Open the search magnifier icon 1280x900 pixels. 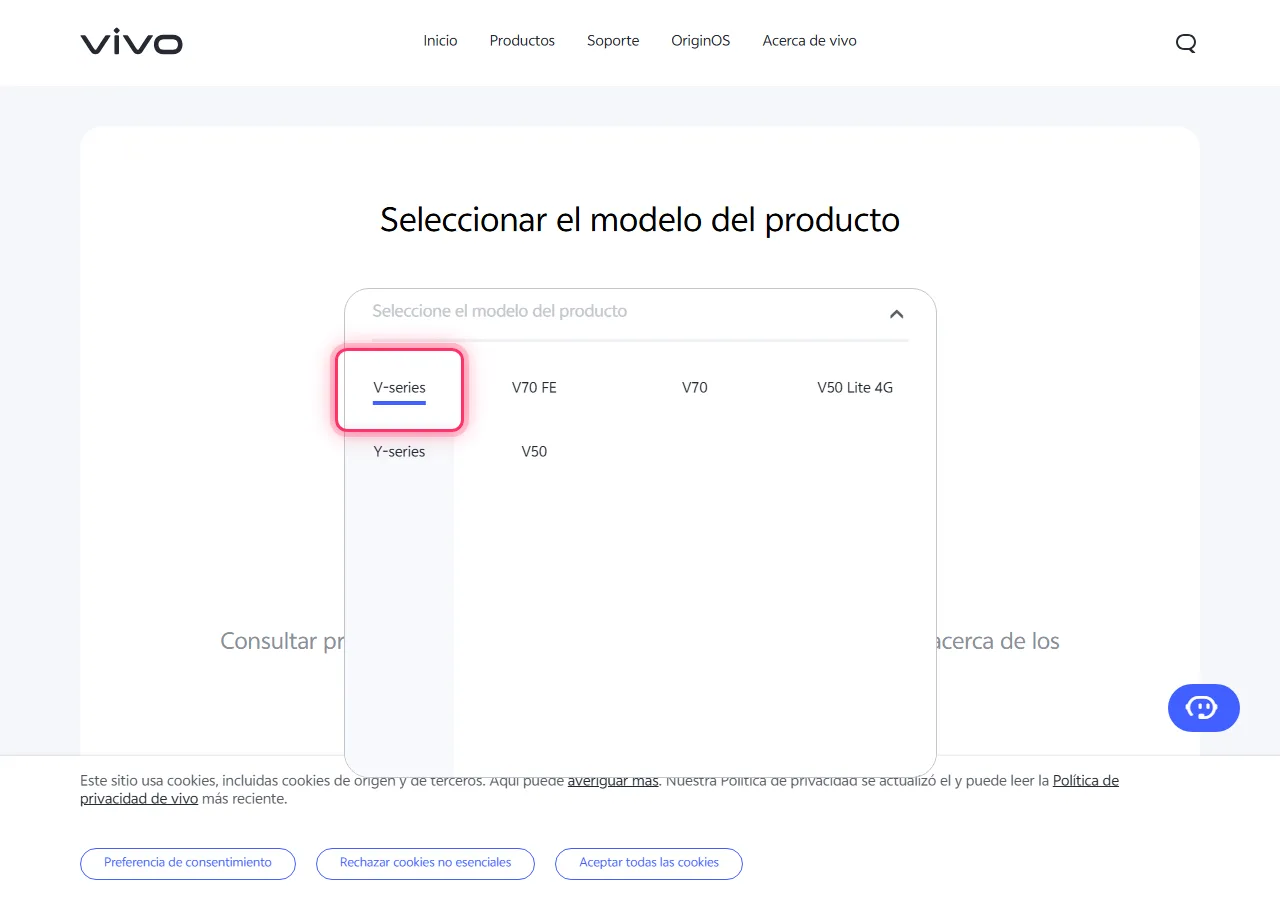tap(1186, 43)
